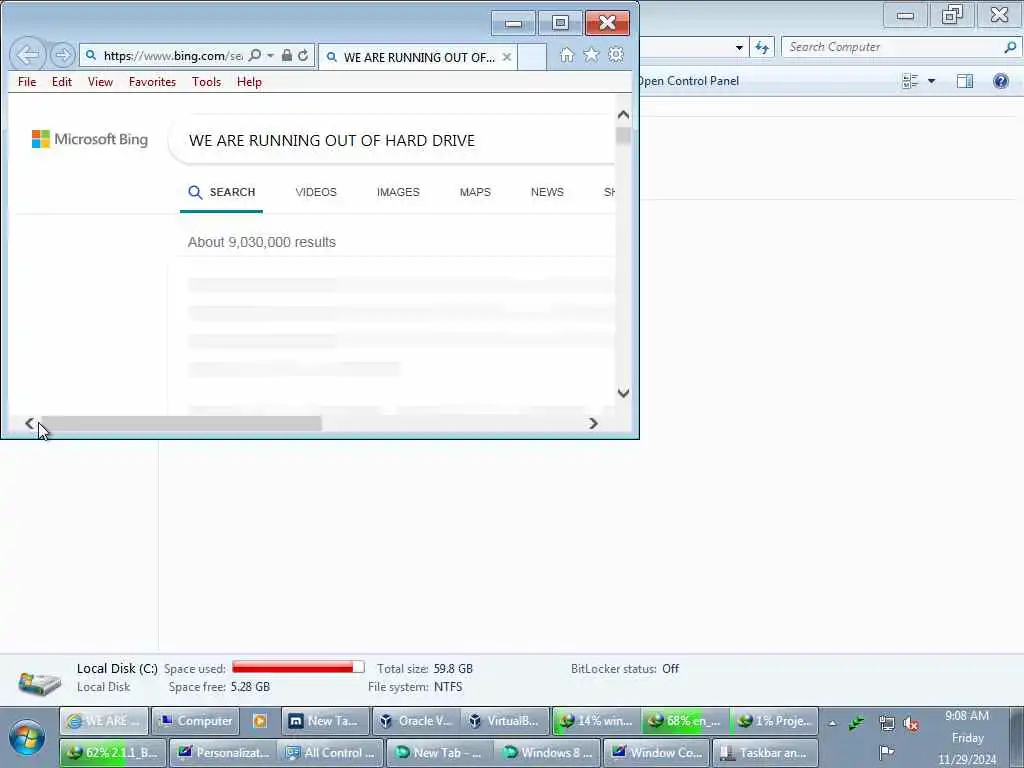Open the media player taskbar icon

pos(260,721)
